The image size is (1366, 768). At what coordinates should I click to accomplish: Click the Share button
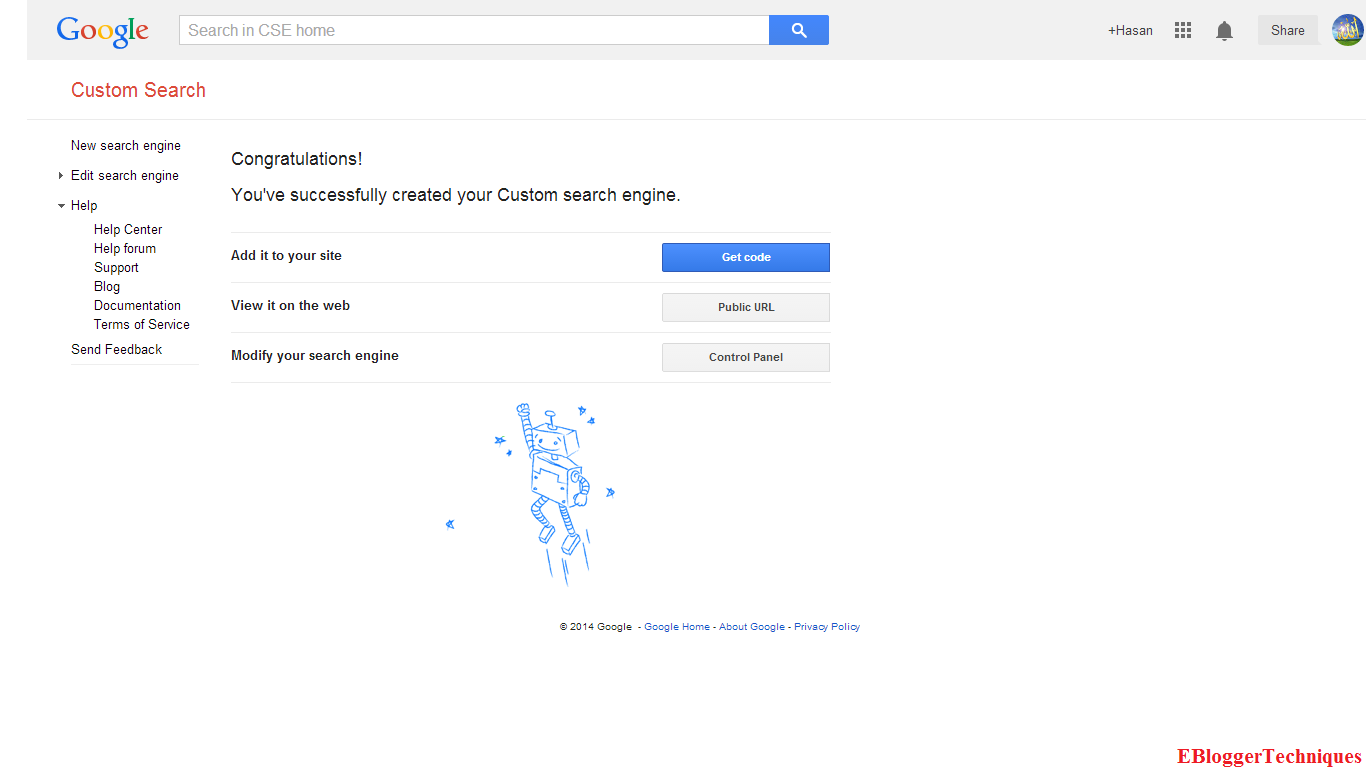point(1287,30)
